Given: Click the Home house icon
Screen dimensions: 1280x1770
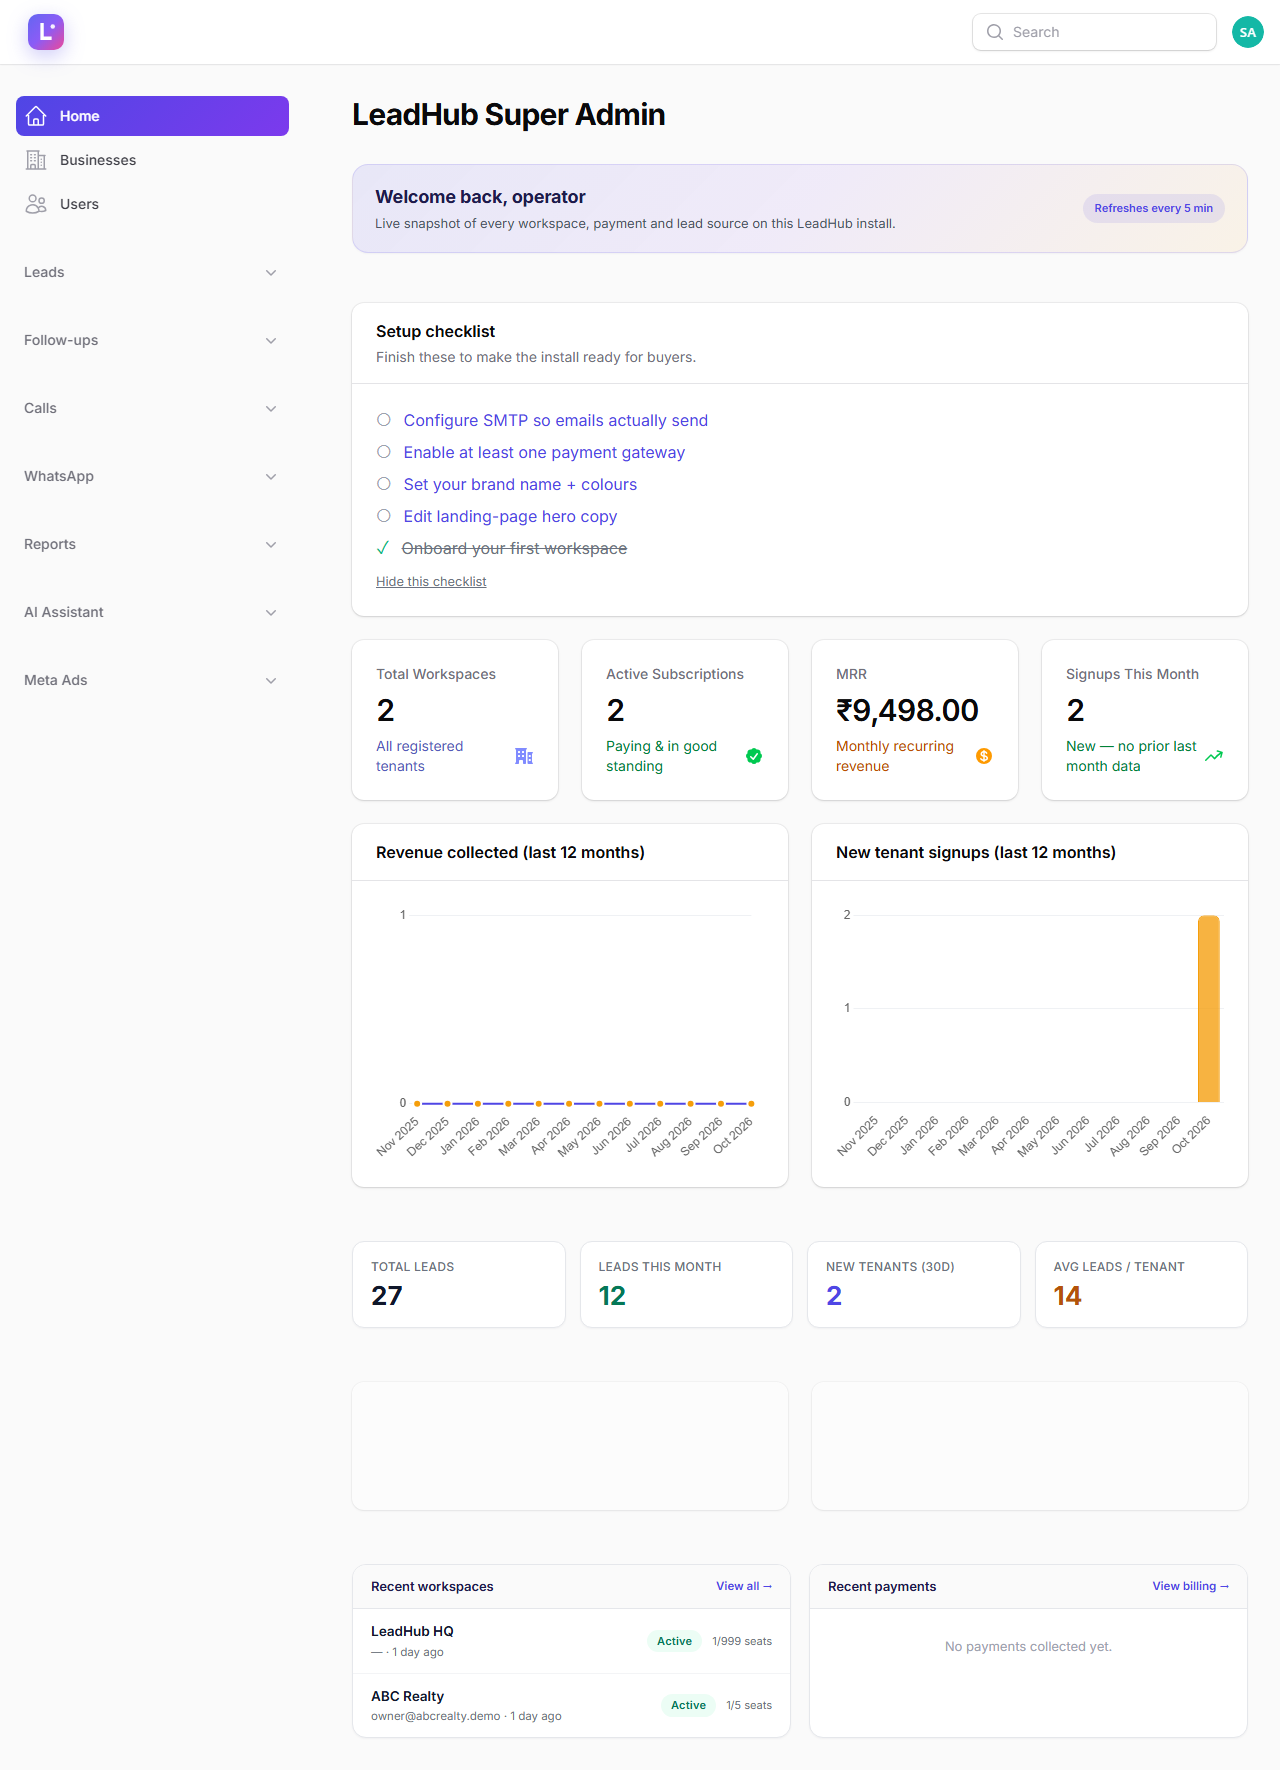Looking at the screenshot, I should tap(36, 116).
